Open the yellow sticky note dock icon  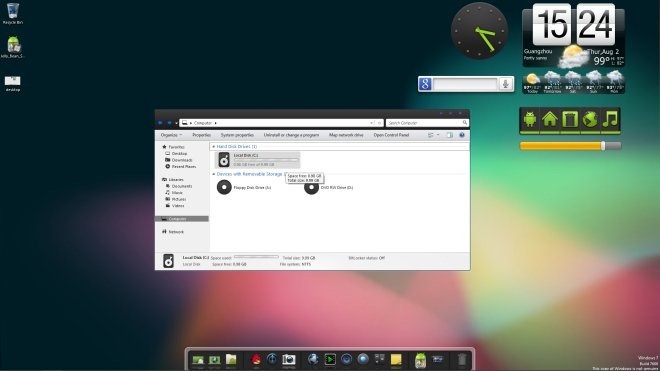[x=396, y=360]
